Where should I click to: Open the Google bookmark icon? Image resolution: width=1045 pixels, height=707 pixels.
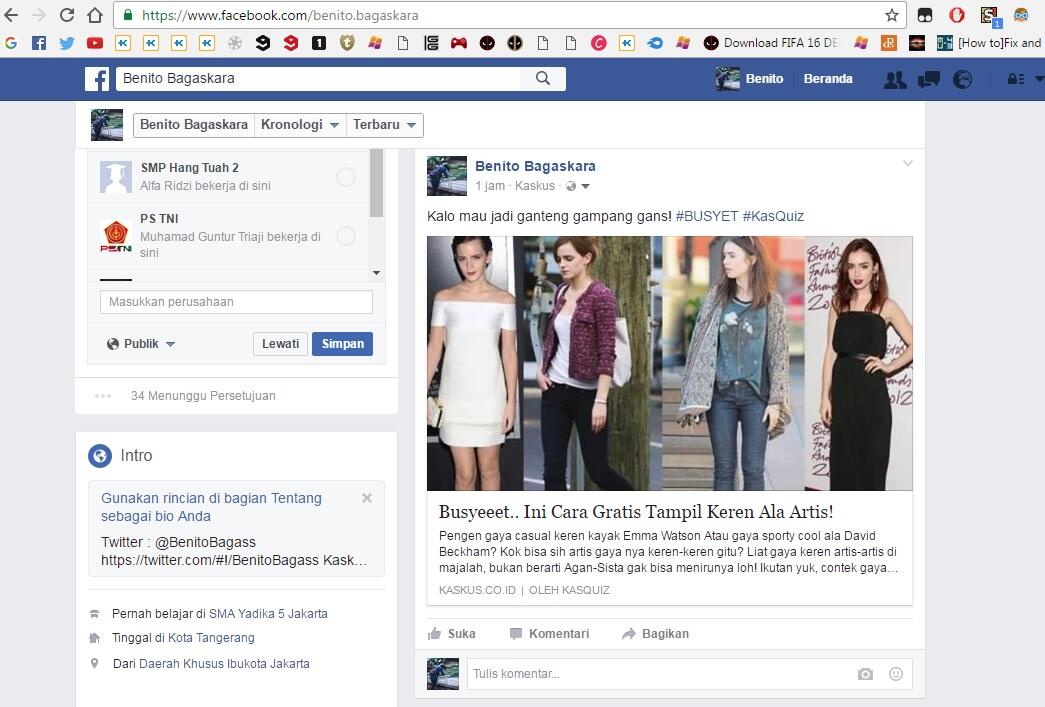(x=11, y=43)
